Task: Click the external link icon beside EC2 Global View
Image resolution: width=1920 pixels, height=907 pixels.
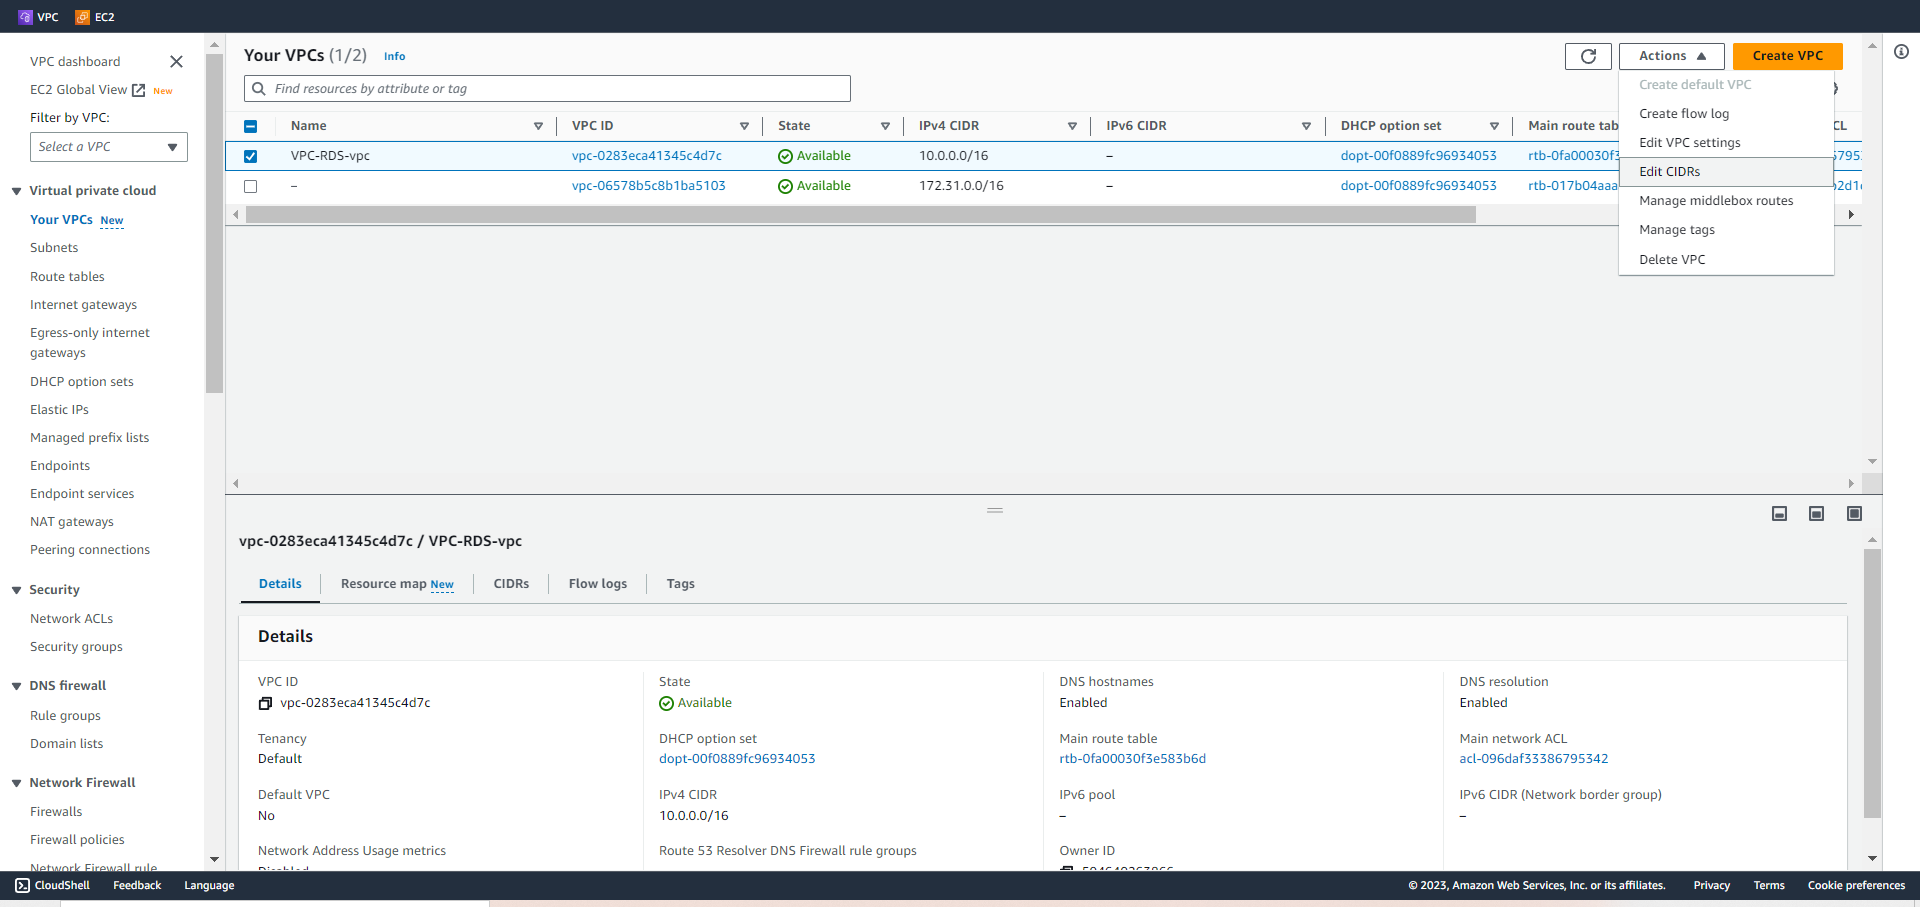Action: 139,90
